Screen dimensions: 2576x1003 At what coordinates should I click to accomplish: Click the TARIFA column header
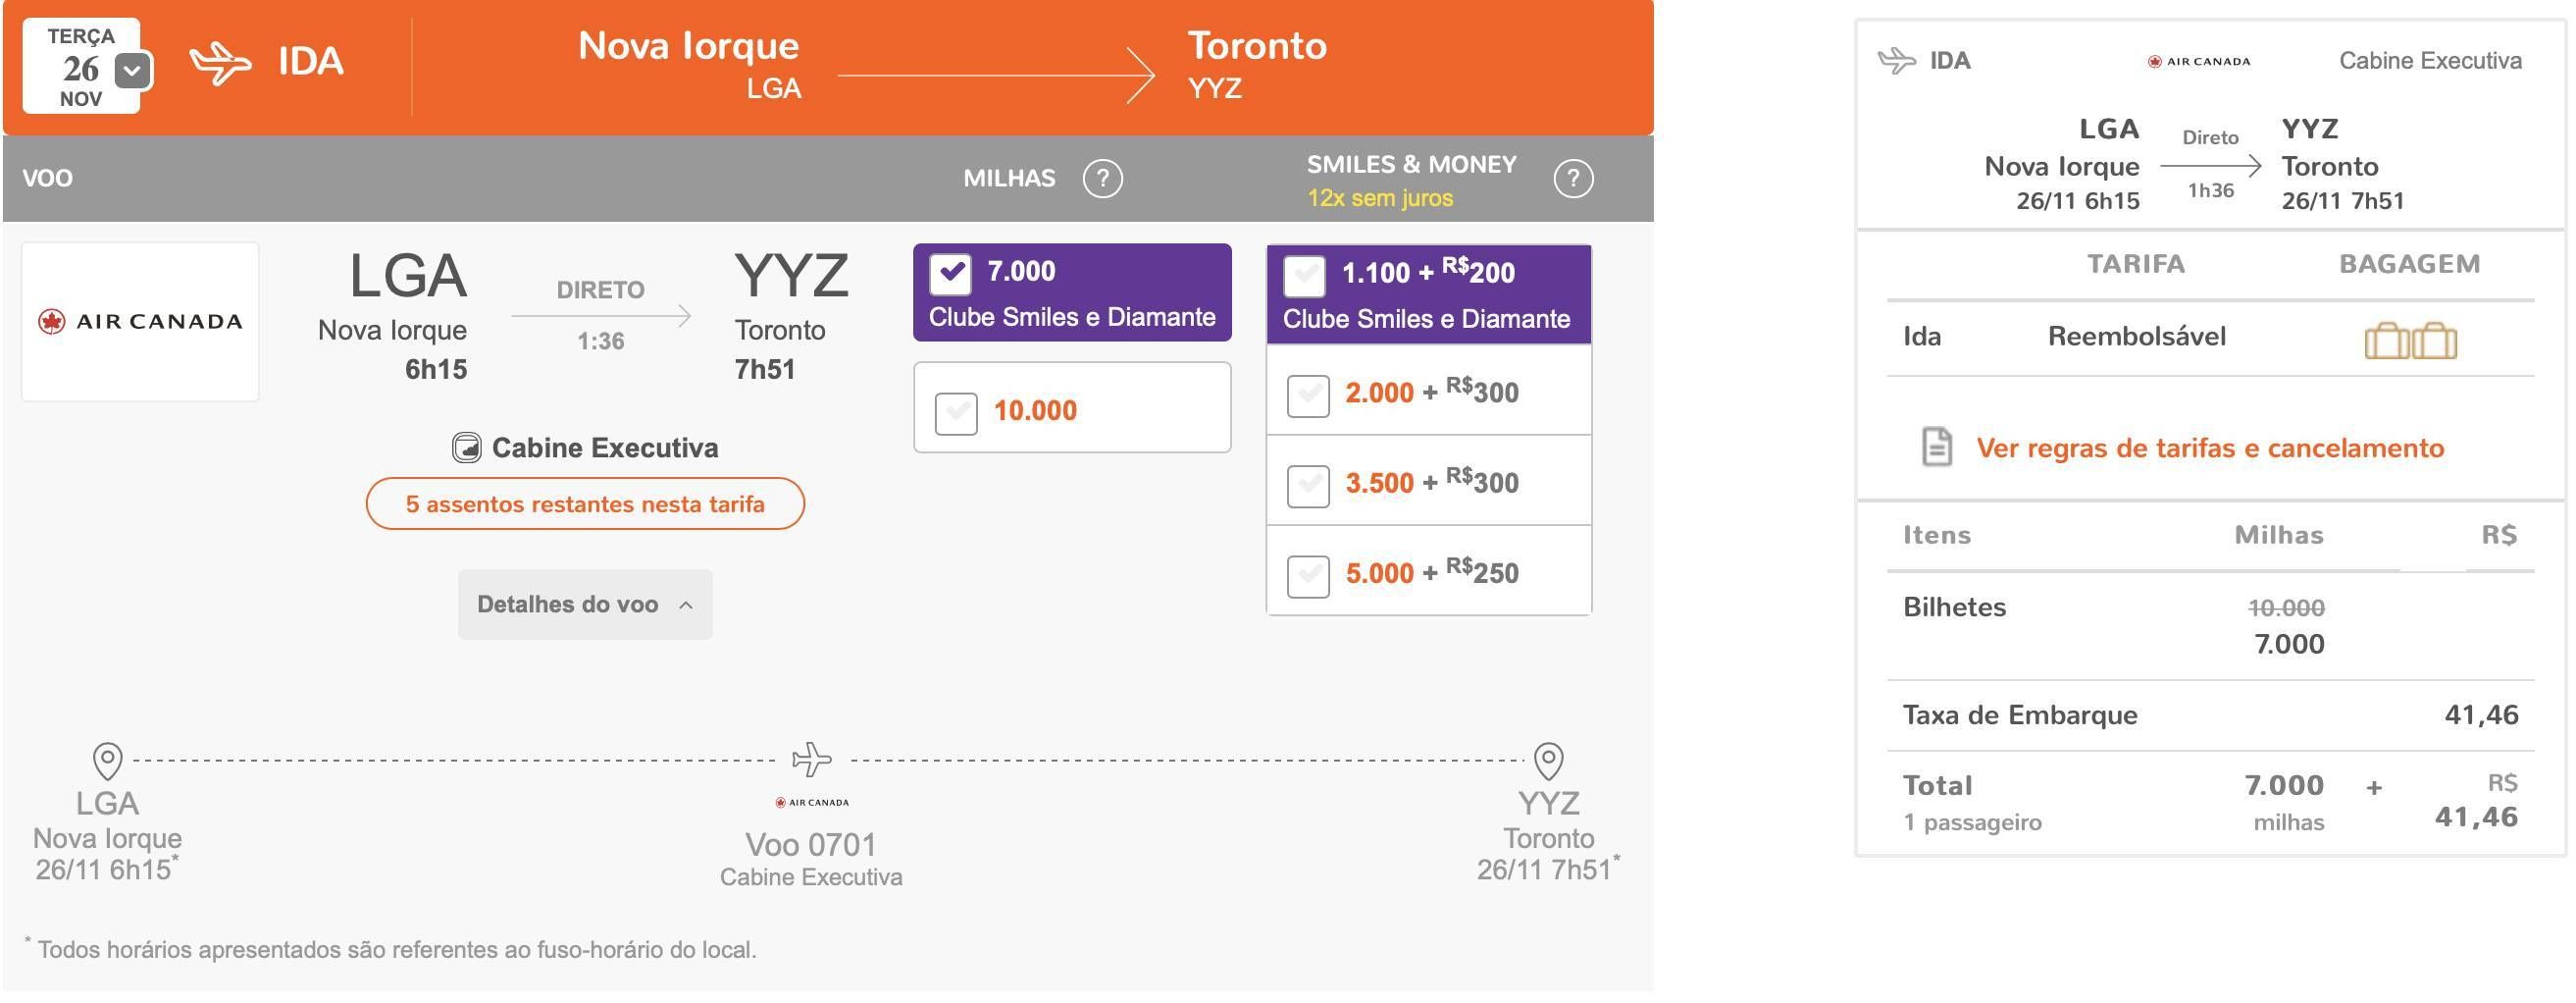(2135, 264)
